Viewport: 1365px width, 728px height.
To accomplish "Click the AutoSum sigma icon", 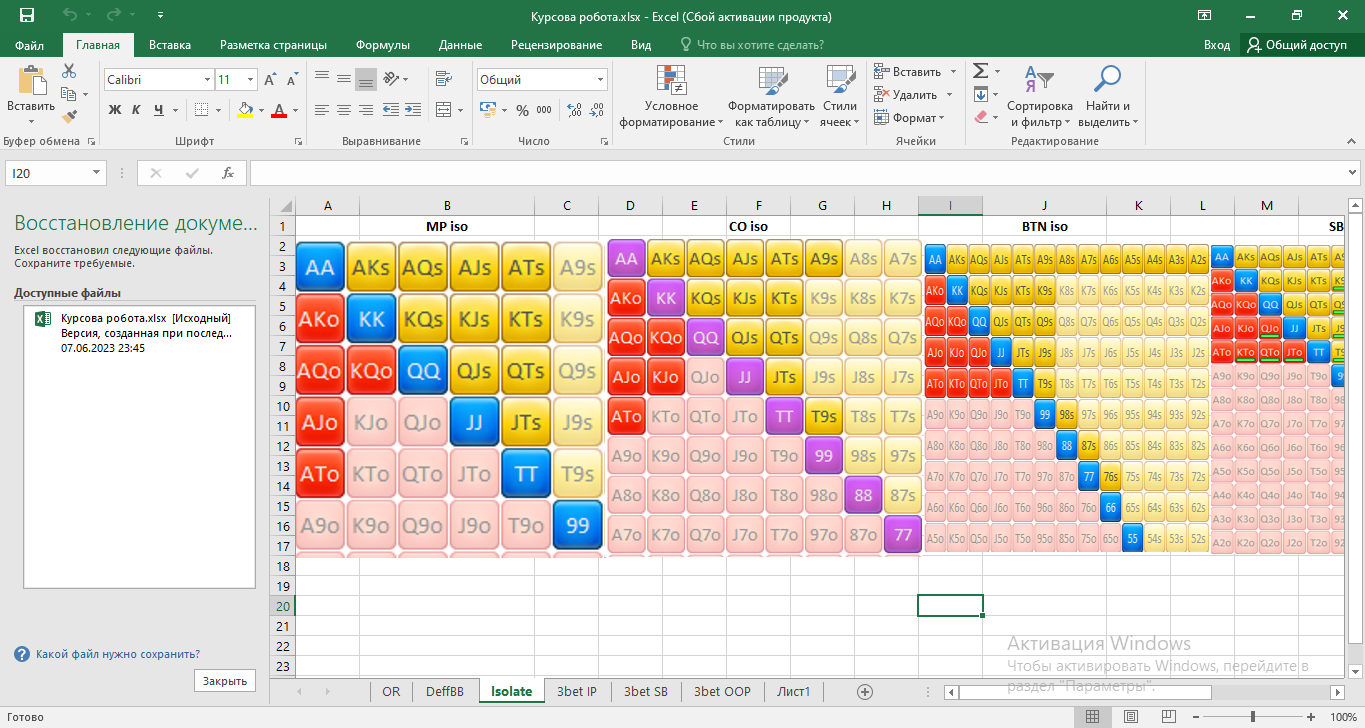I will (x=981, y=71).
